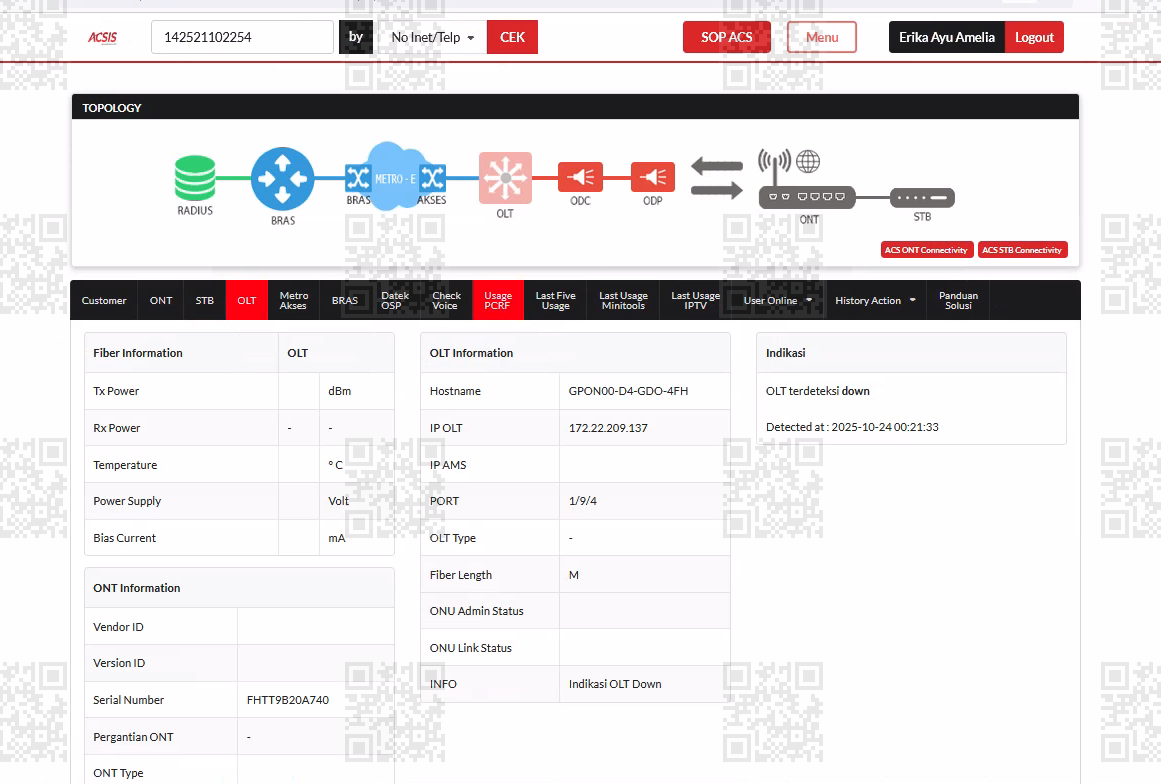Open the Check Voice tab

[446, 301]
